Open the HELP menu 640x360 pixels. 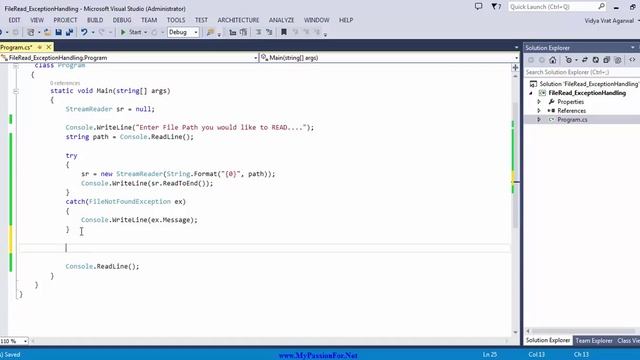click(346, 20)
